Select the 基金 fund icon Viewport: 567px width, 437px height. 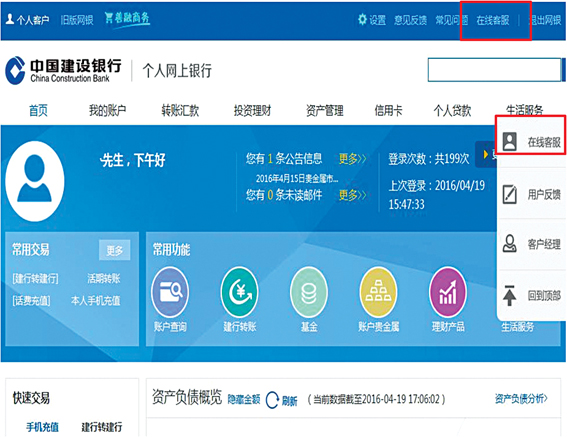click(309, 292)
